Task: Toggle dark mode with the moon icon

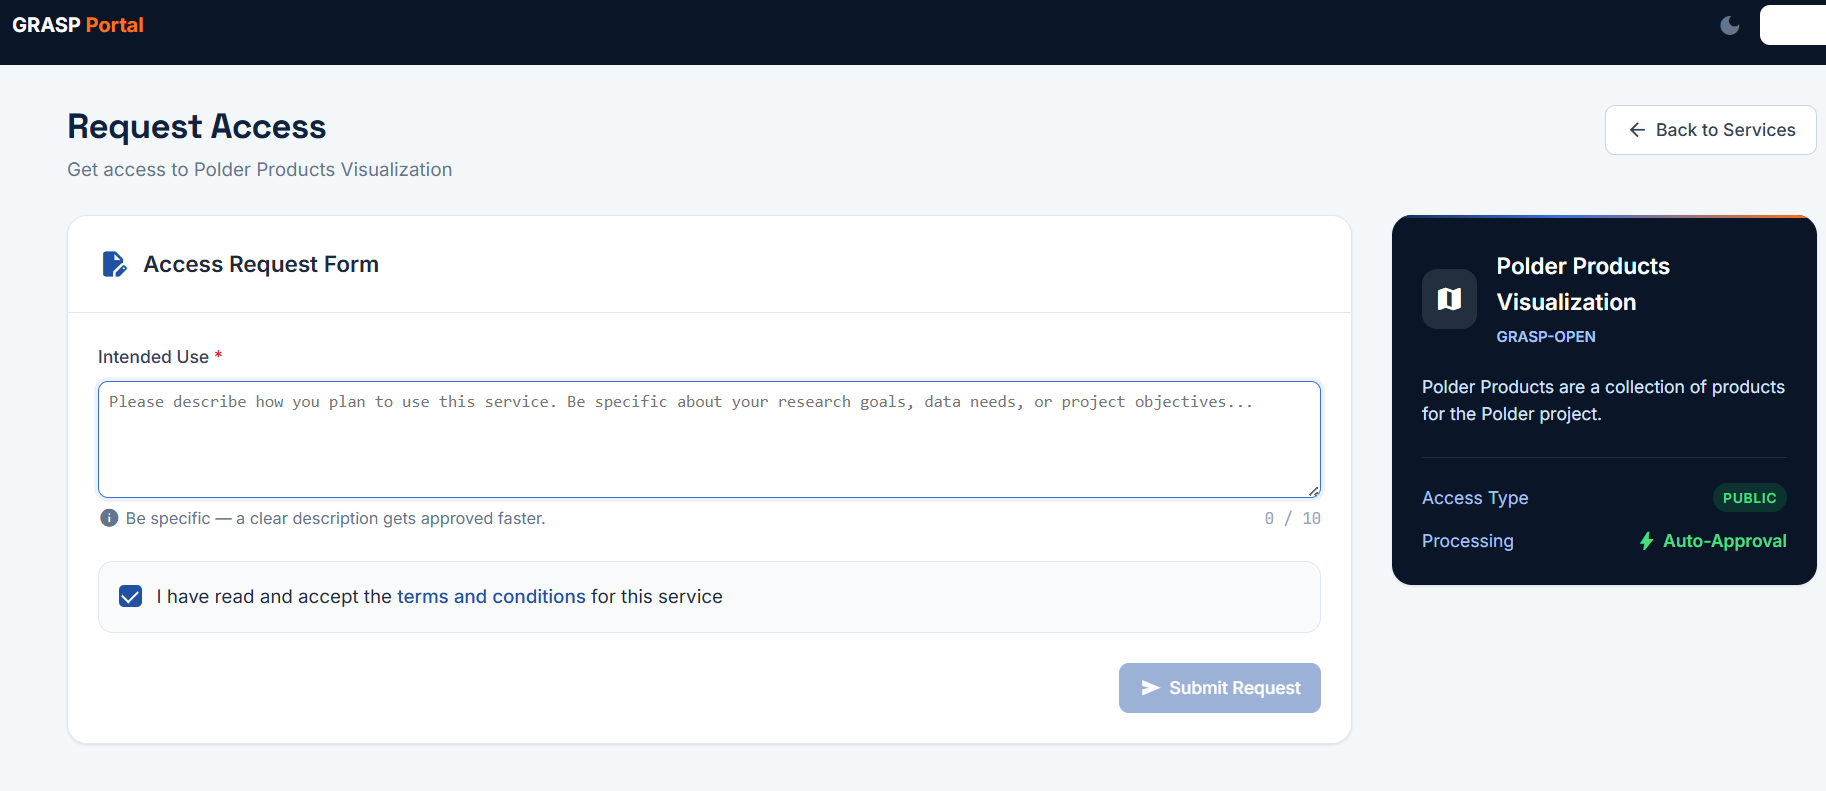Action: (1730, 26)
